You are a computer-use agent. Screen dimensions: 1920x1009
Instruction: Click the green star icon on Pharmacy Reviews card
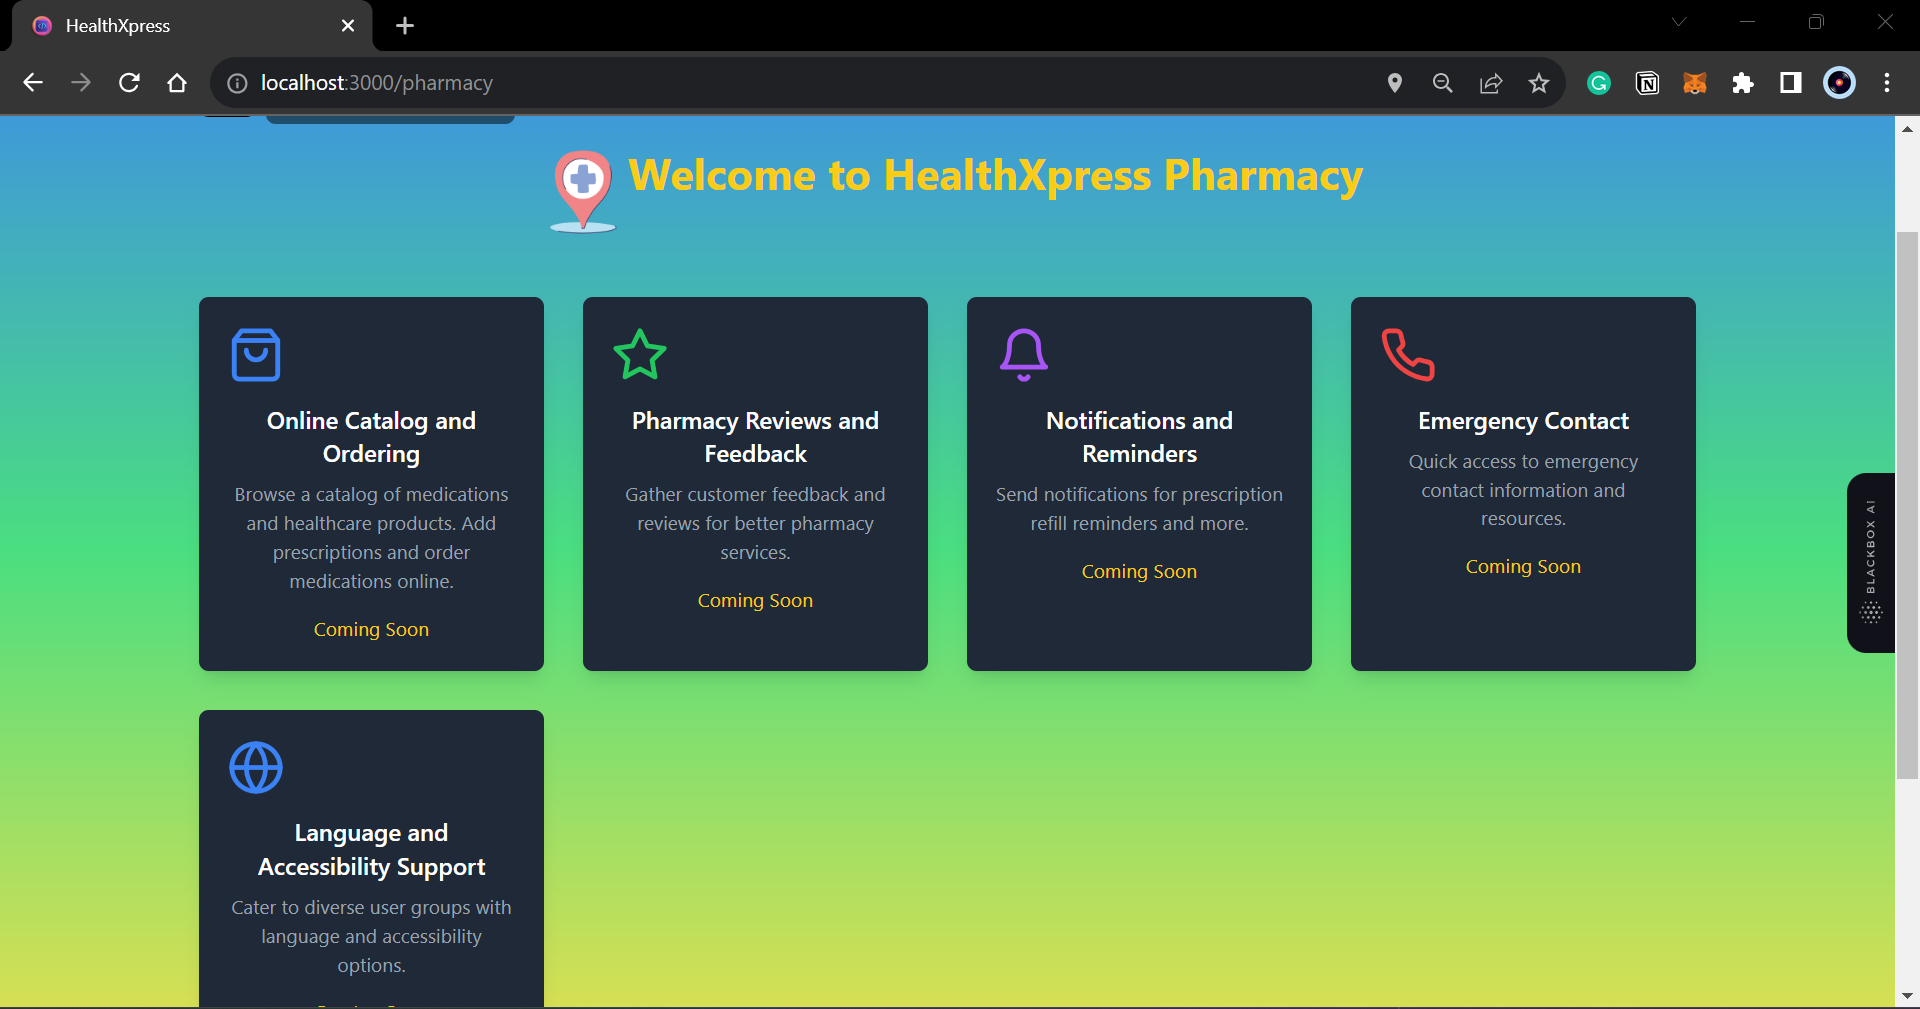pos(640,355)
